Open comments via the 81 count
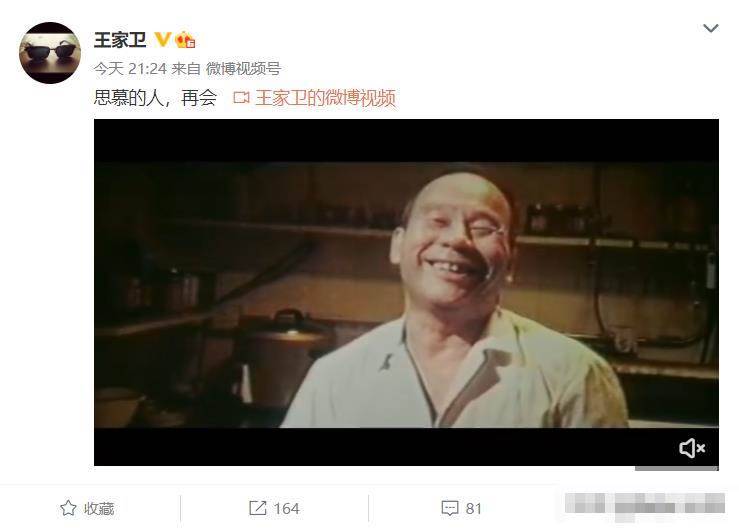739x529 pixels. click(473, 509)
